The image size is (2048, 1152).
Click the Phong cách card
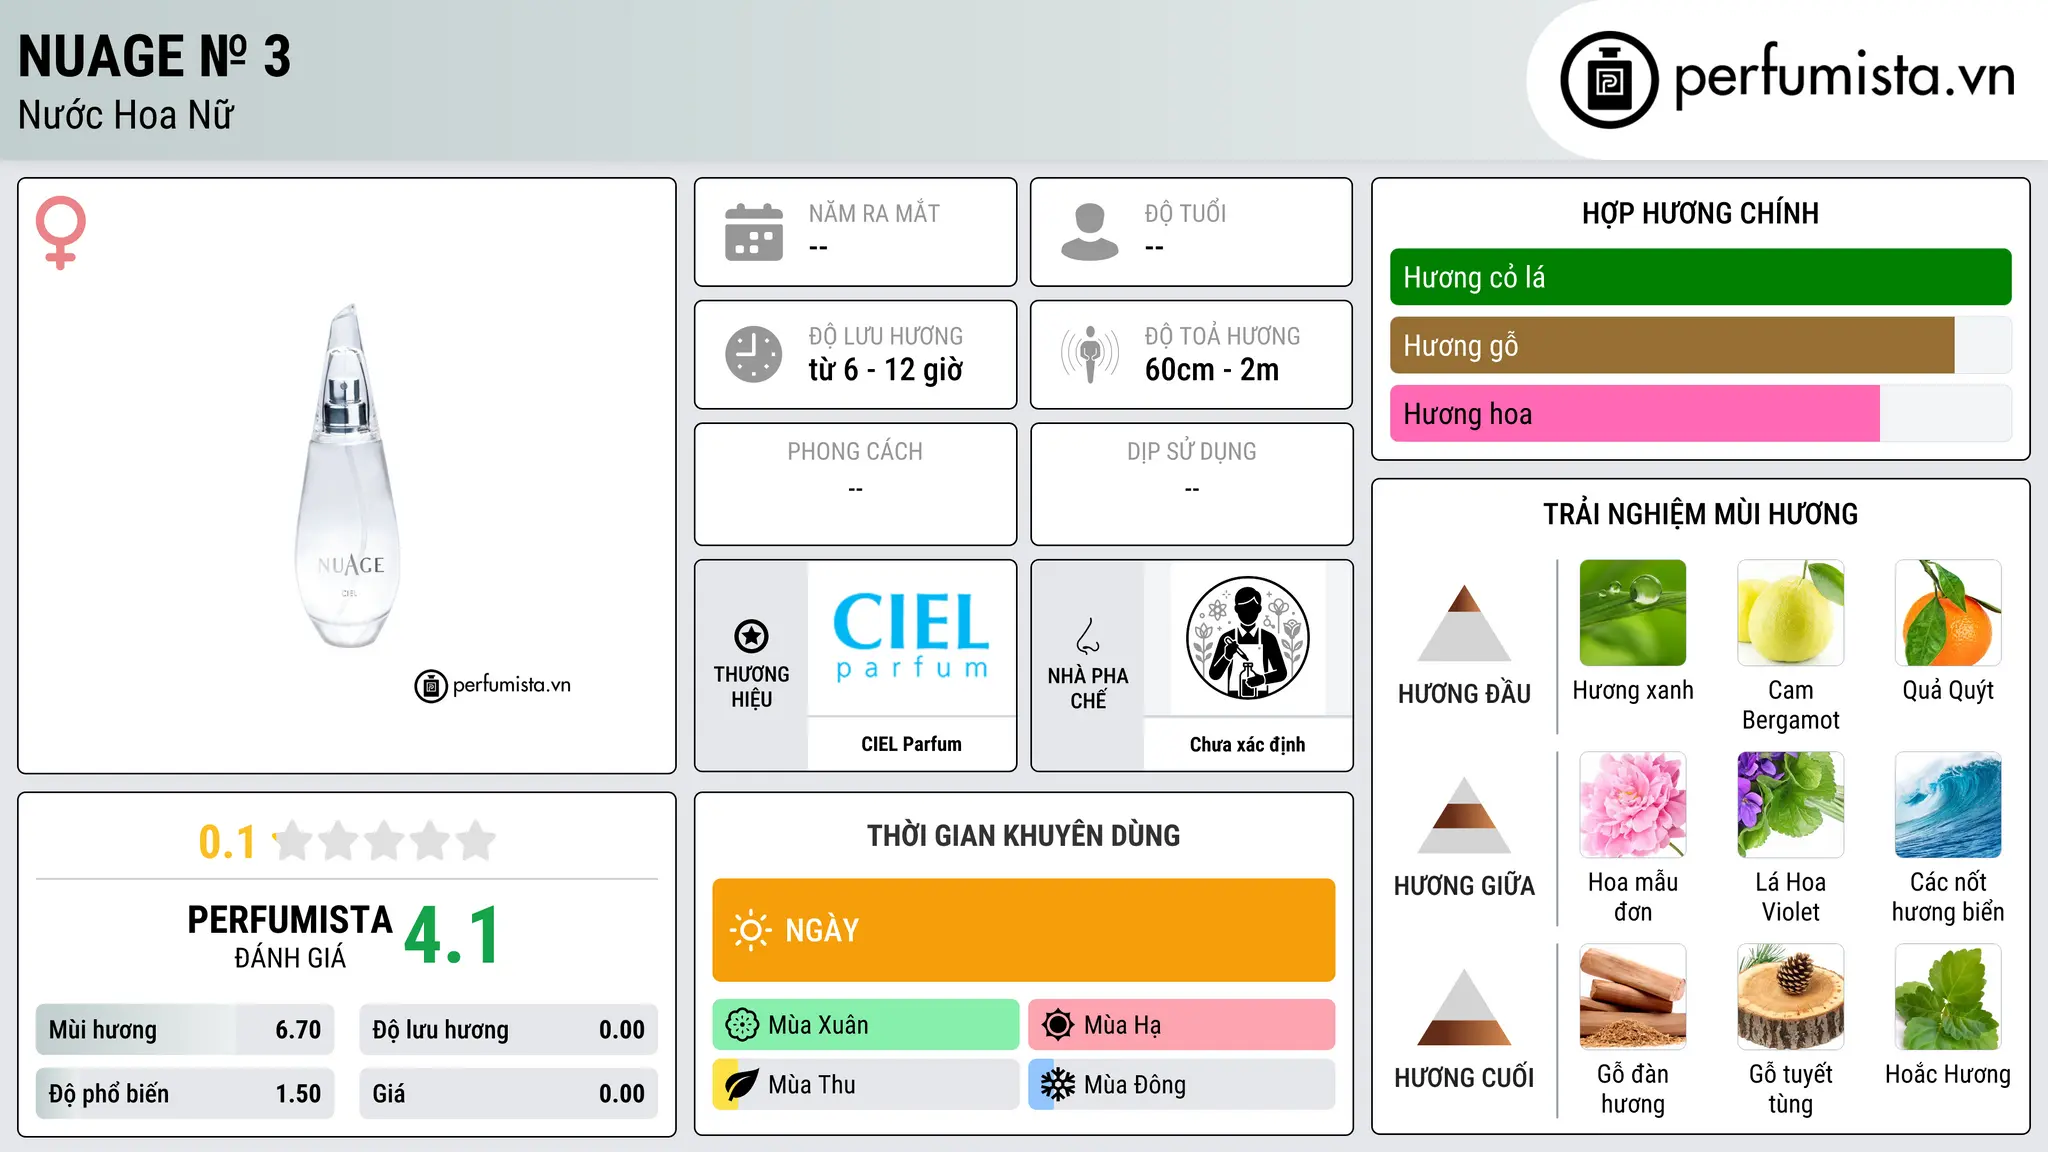coord(856,484)
